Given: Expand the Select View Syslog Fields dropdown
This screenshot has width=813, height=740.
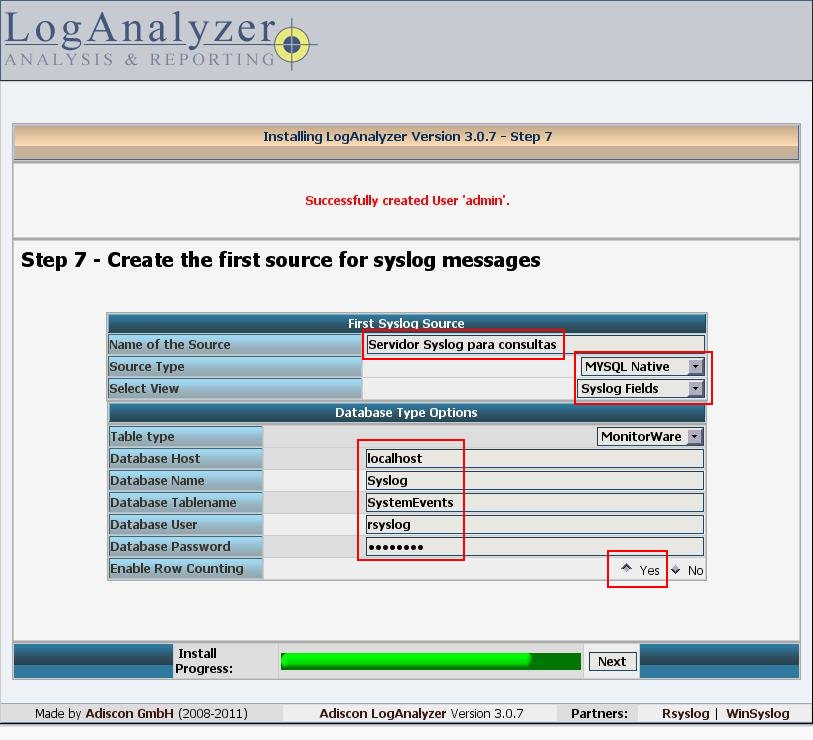Looking at the screenshot, I should coord(641,389).
